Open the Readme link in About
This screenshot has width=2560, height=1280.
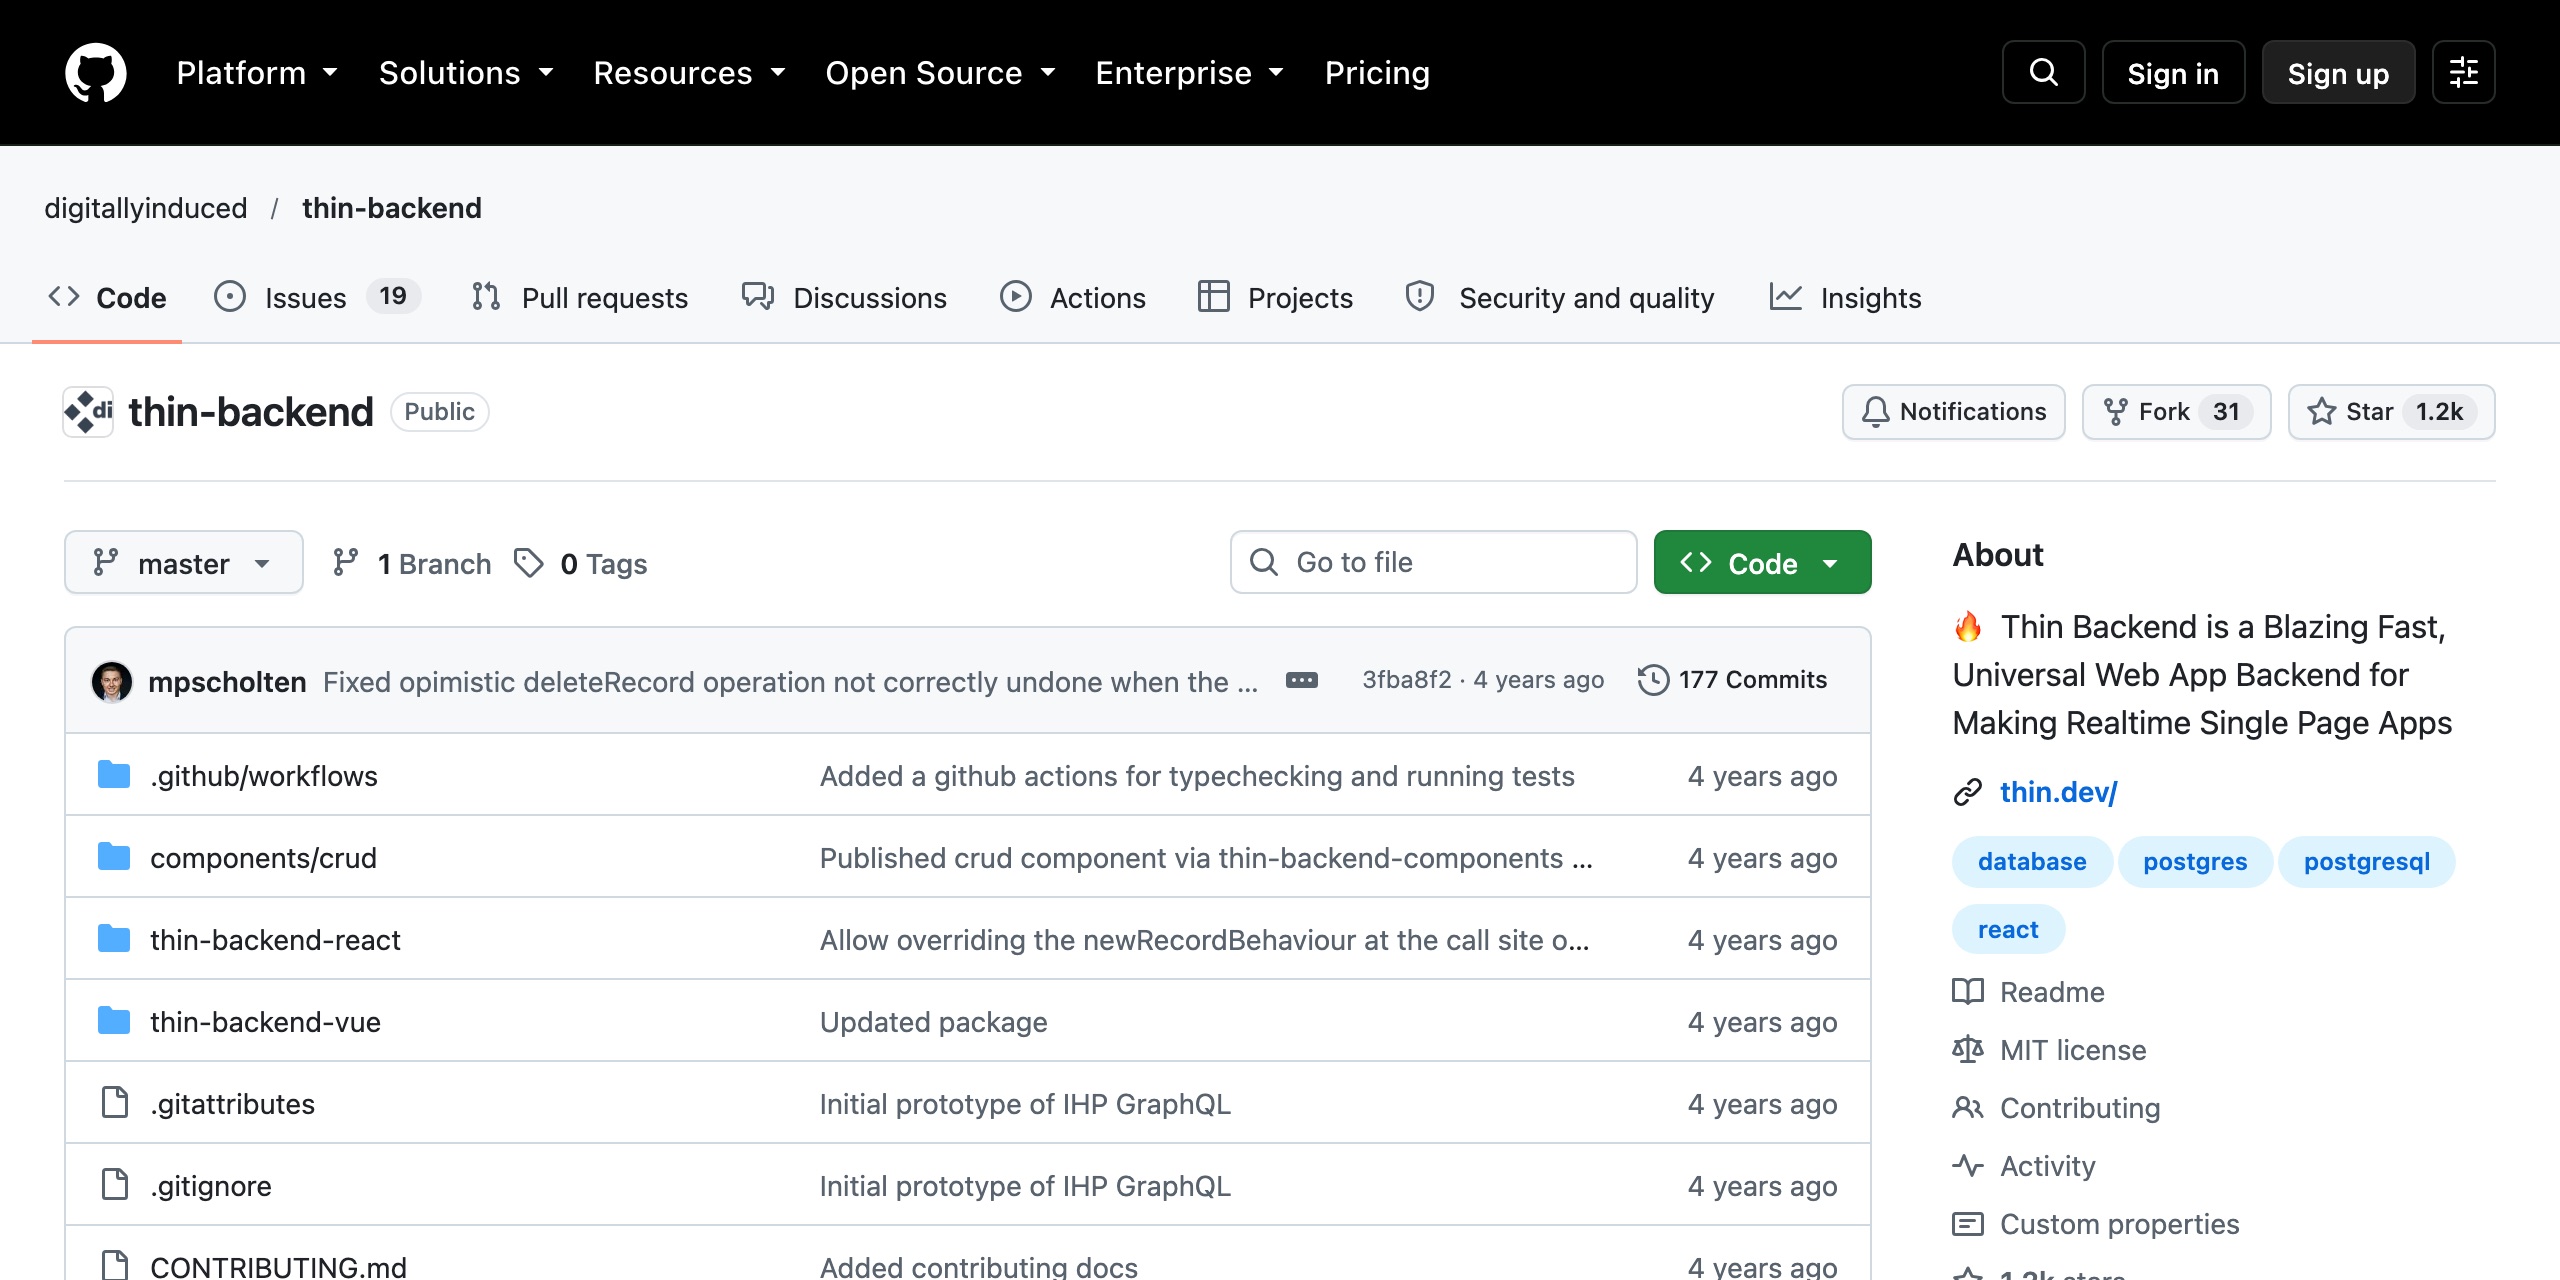tap(2028, 992)
